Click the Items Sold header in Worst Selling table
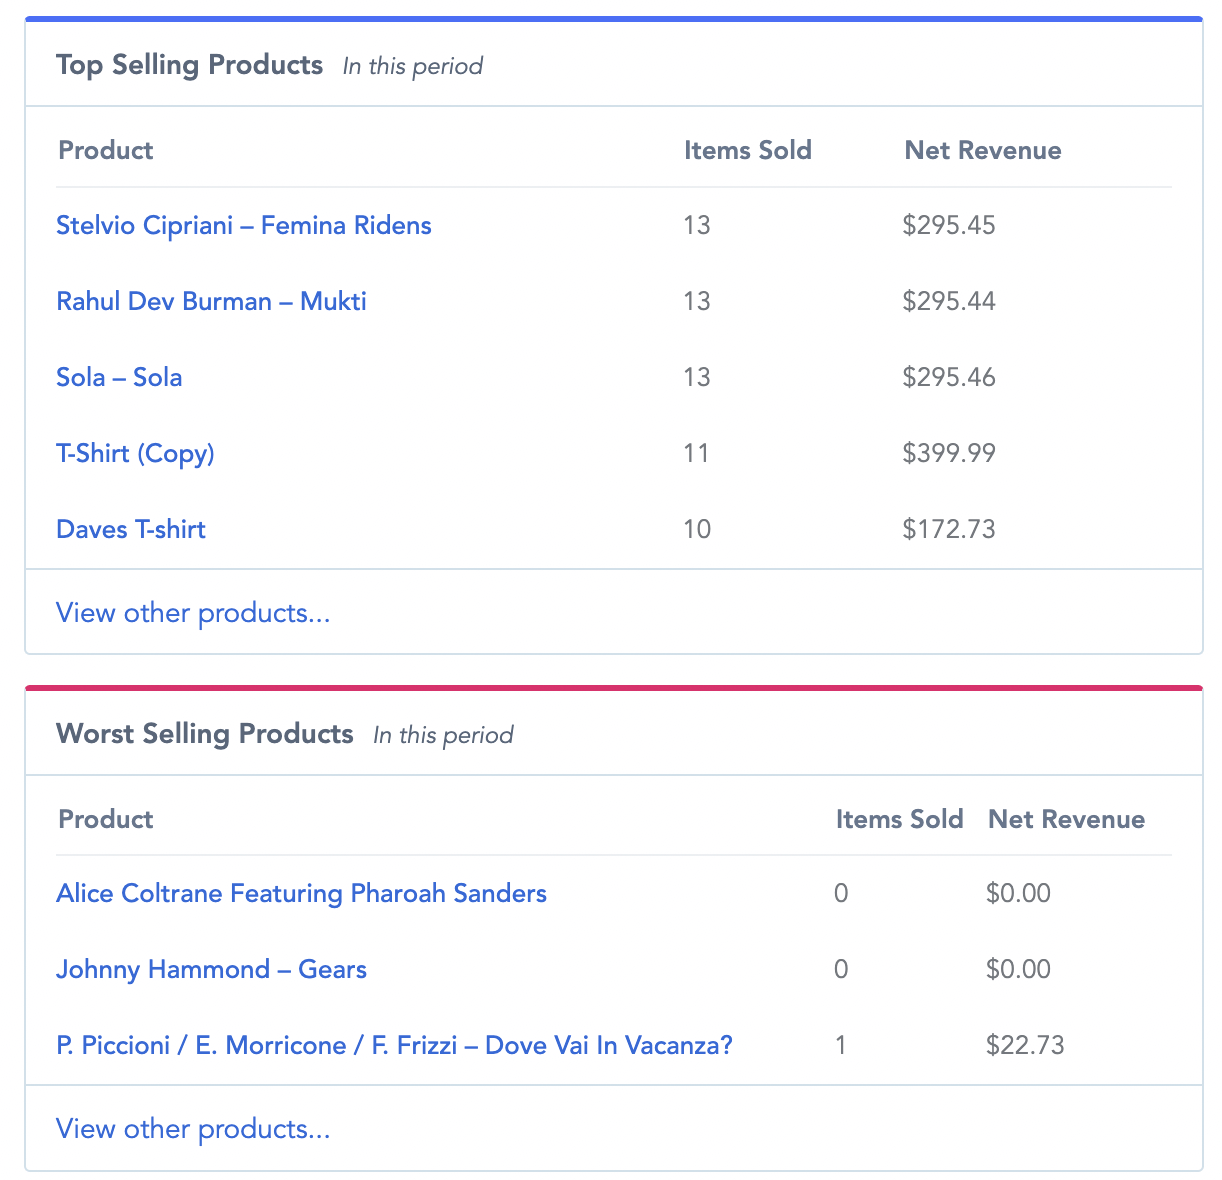 pyautogui.click(x=899, y=819)
